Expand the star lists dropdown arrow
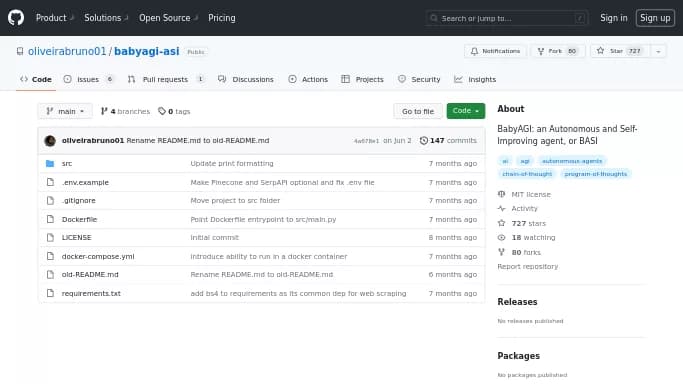 coord(658,51)
